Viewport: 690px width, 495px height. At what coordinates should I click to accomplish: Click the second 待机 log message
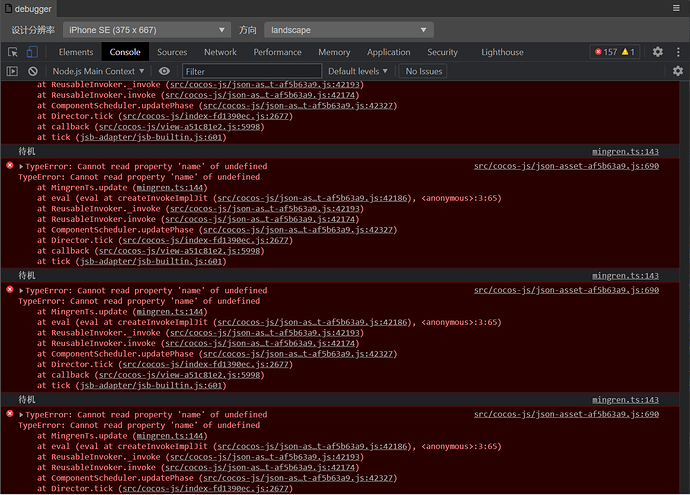pos(26,275)
